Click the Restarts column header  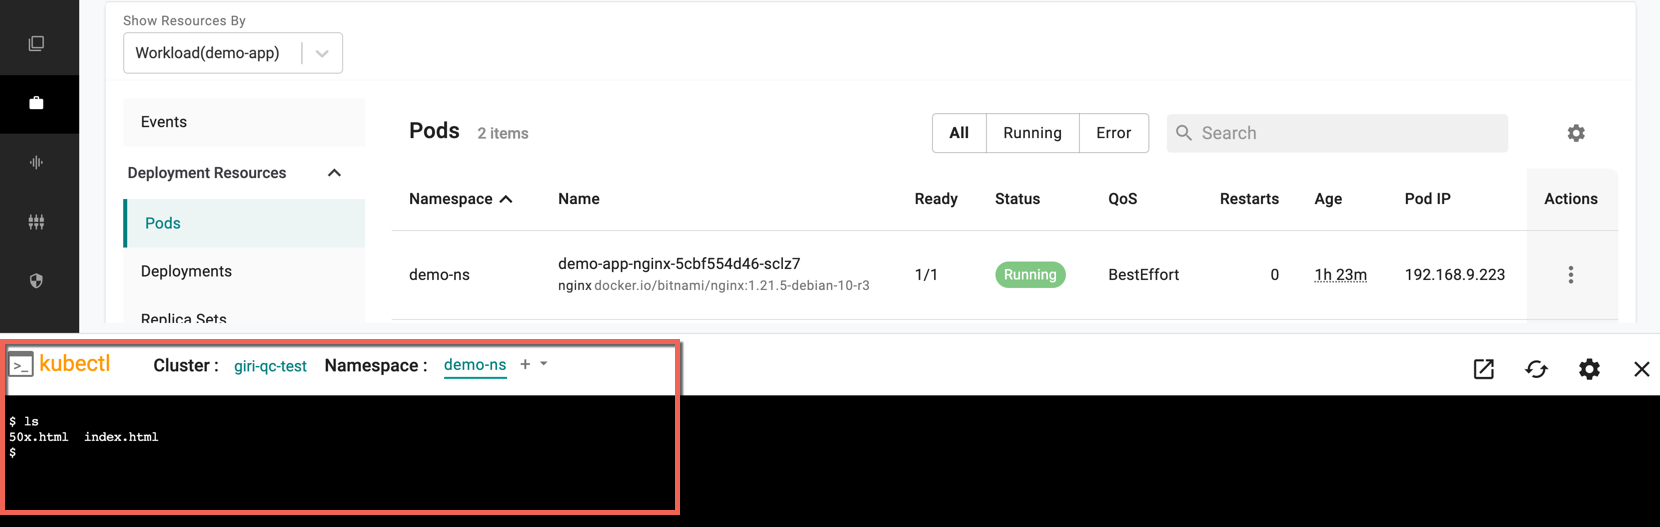pos(1249,199)
